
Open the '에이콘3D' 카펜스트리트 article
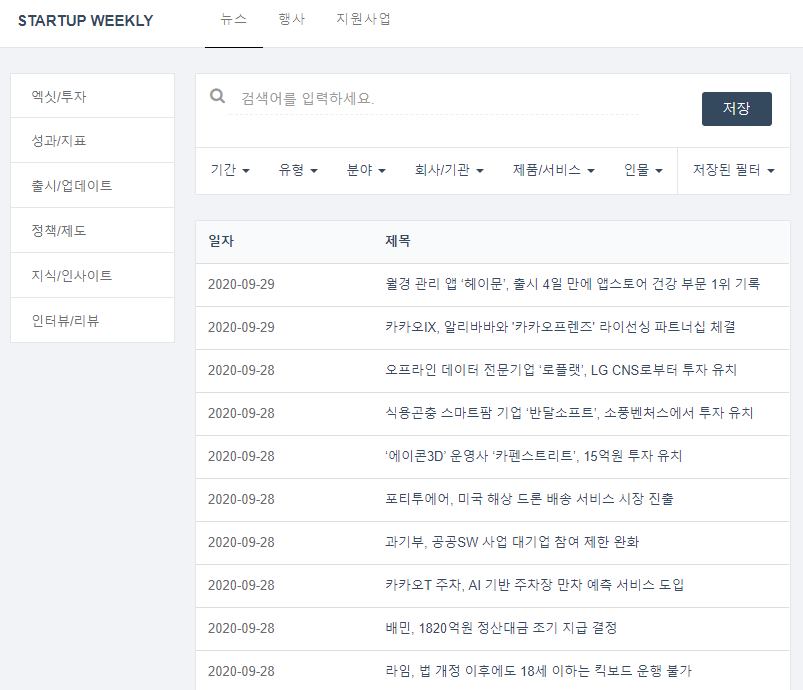point(534,456)
